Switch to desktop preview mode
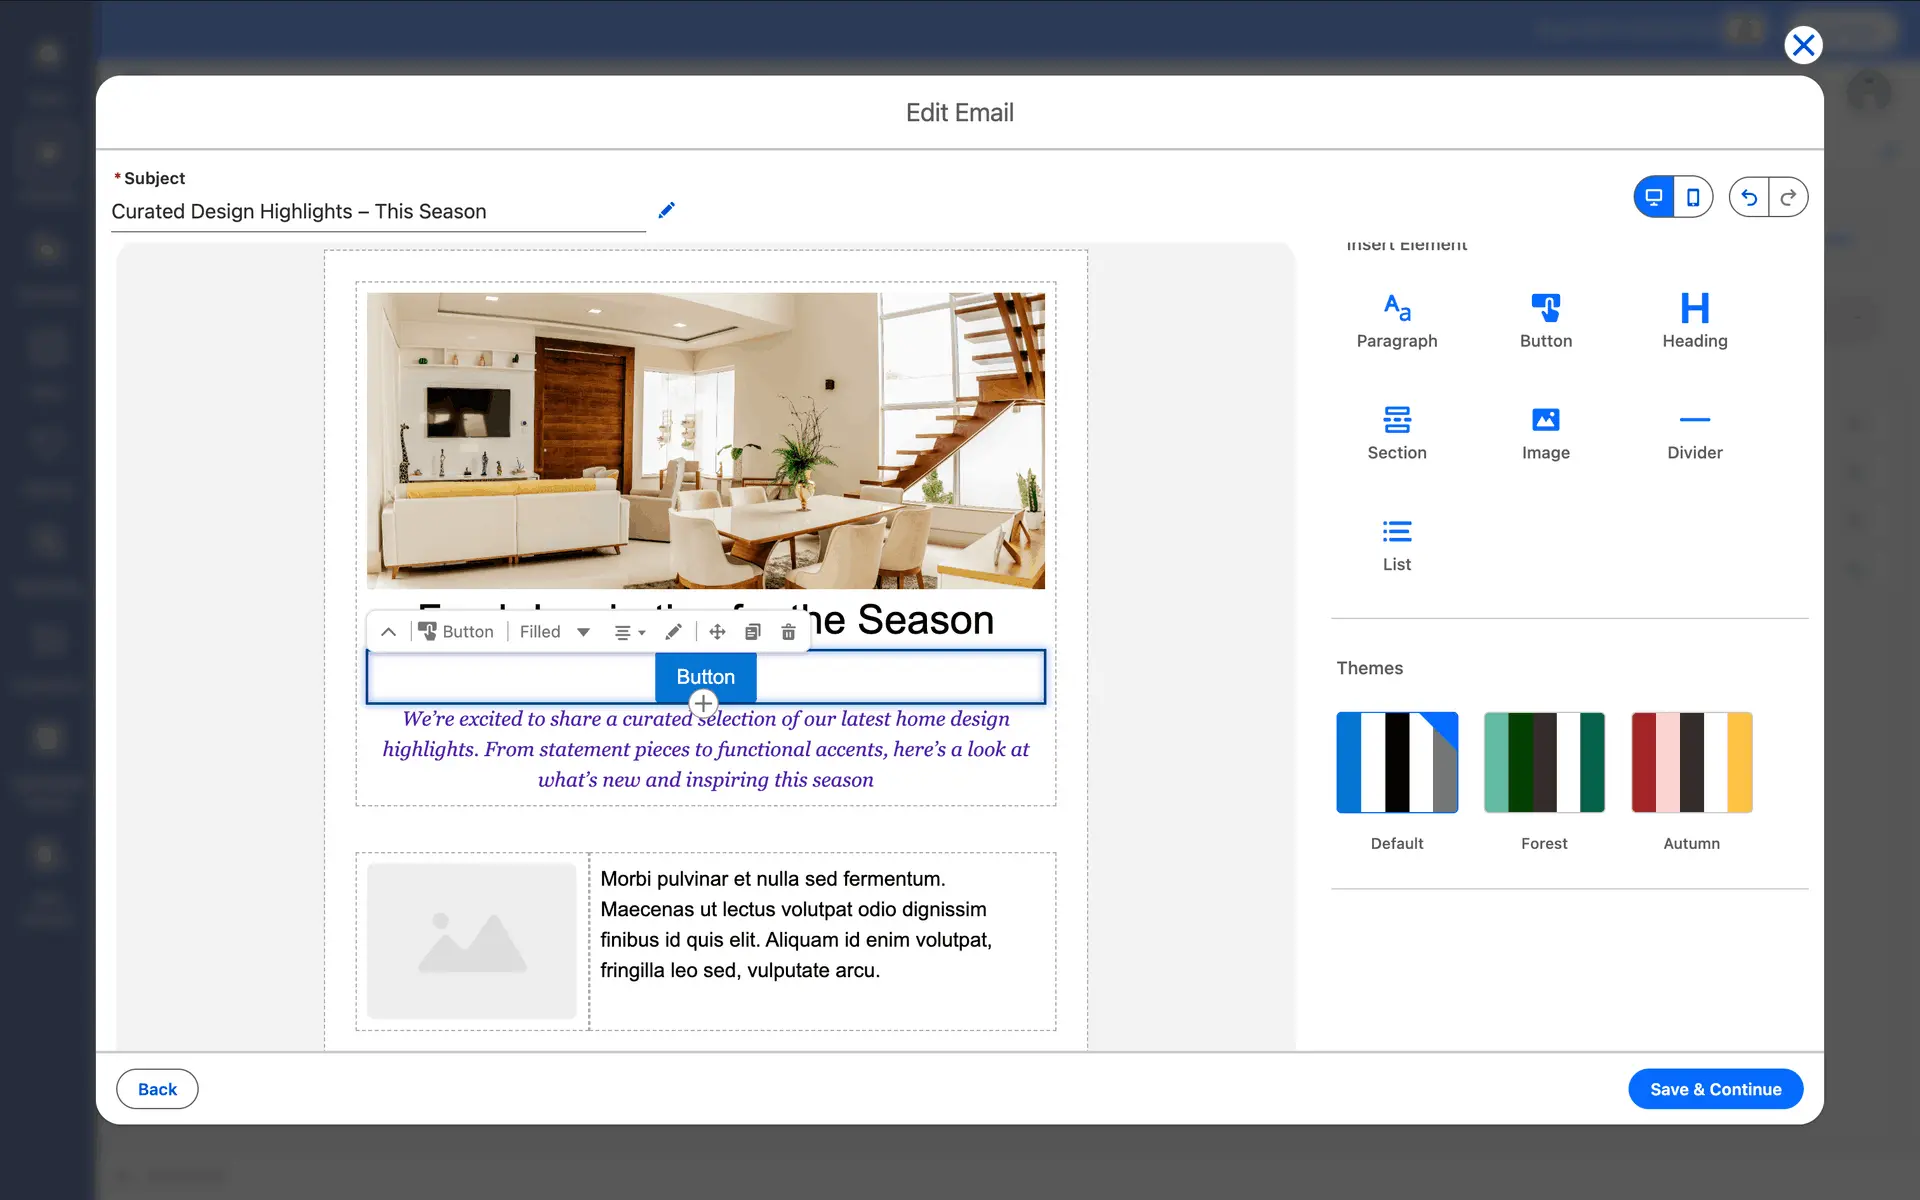The width and height of the screenshot is (1920, 1200). pyautogui.click(x=1654, y=197)
